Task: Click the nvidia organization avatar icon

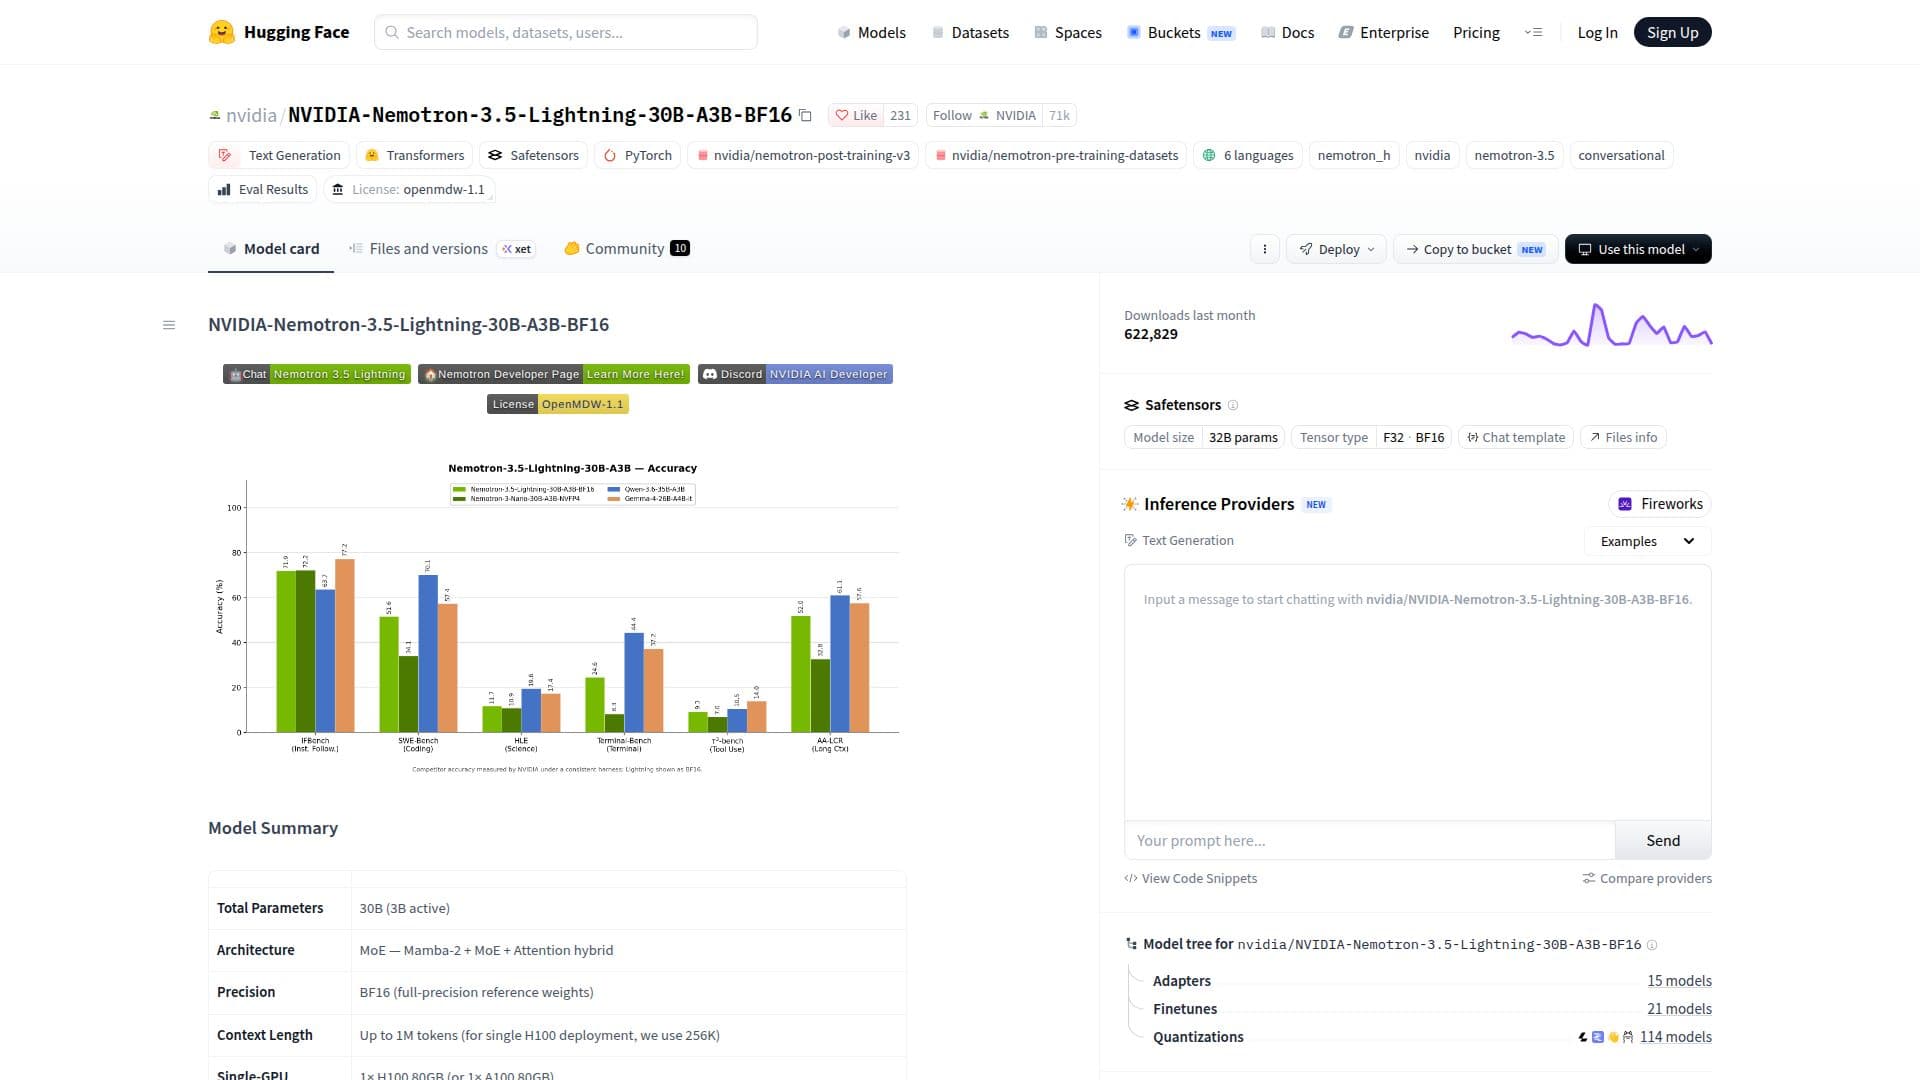Action: (214, 115)
